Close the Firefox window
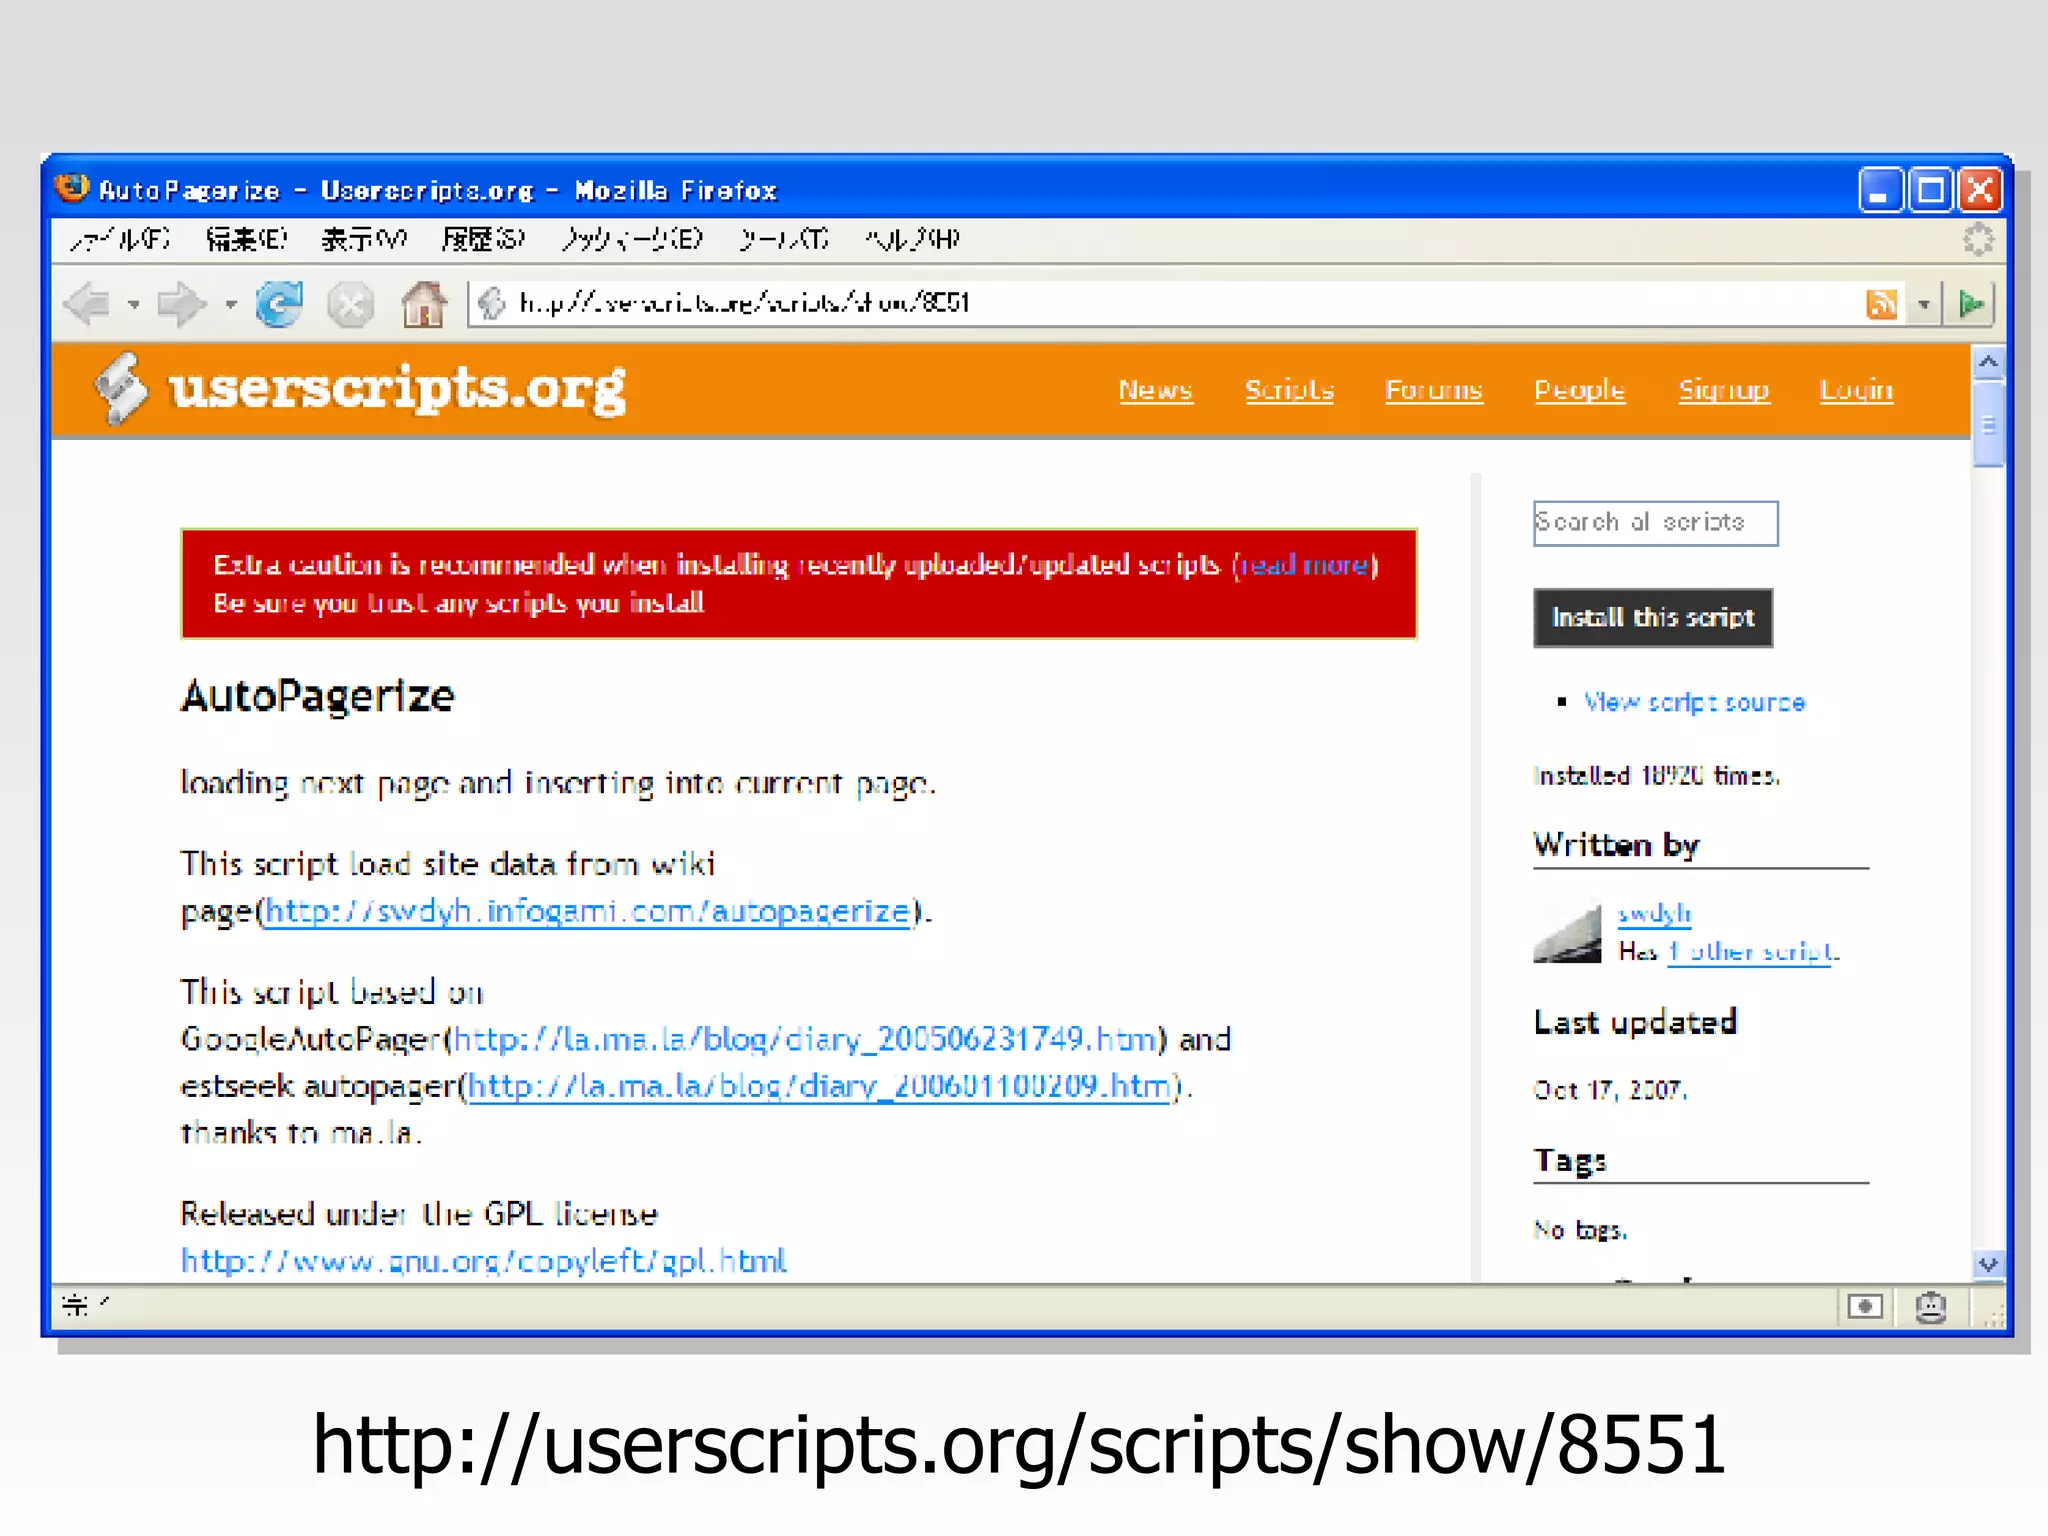This screenshot has width=2048, height=1536. click(x=1980, y=190)
